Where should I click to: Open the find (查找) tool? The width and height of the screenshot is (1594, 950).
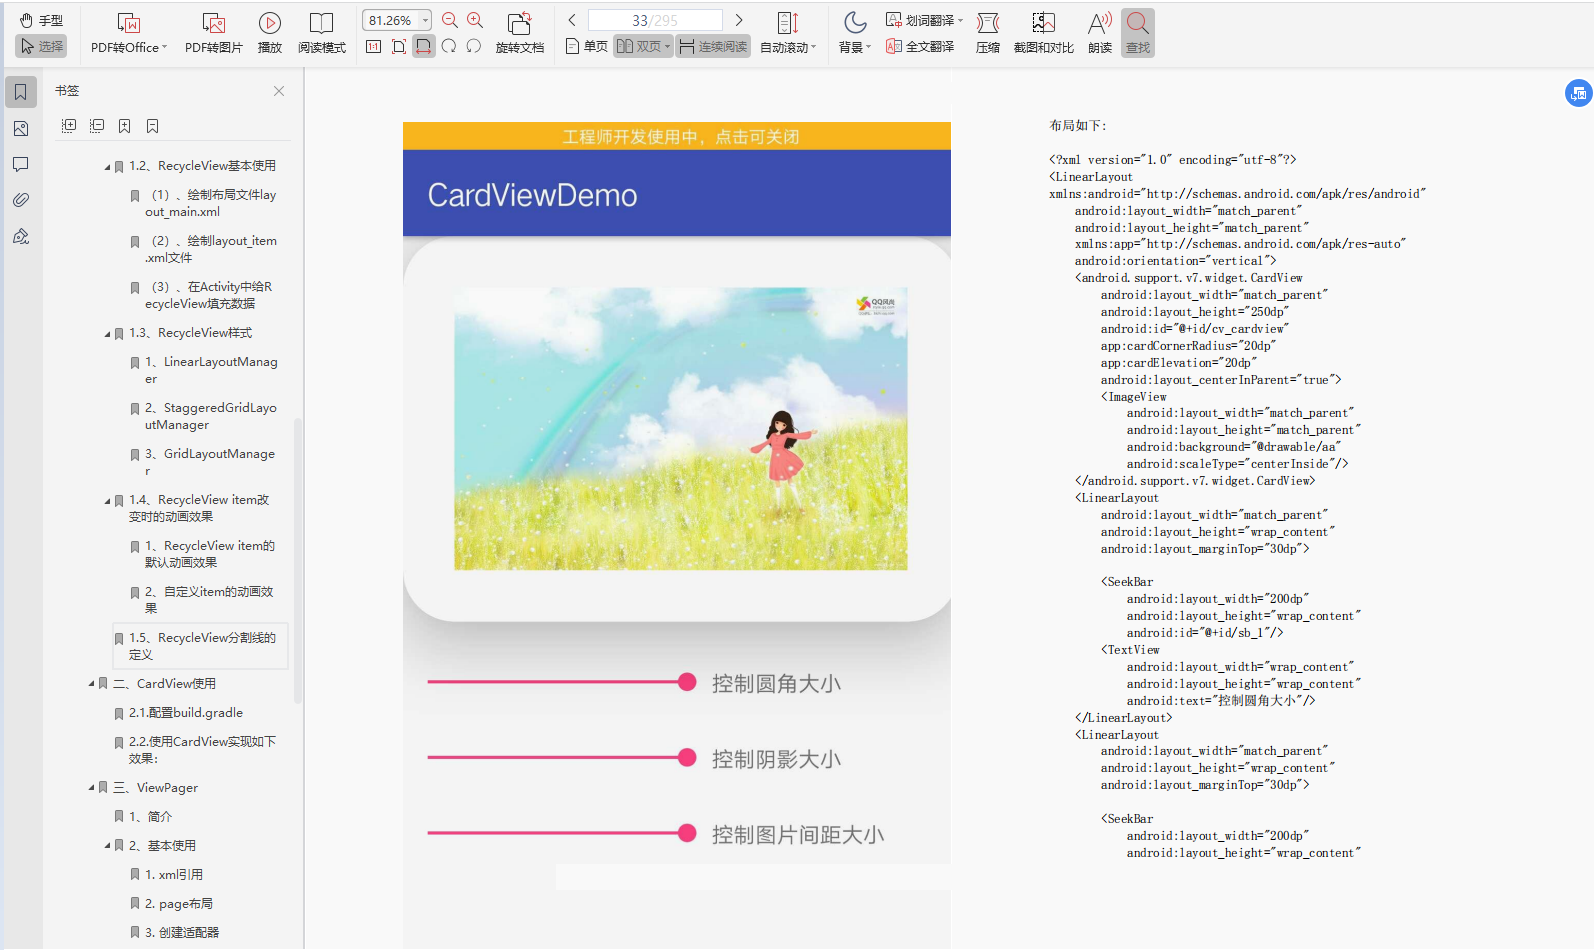coord(1138,33)
